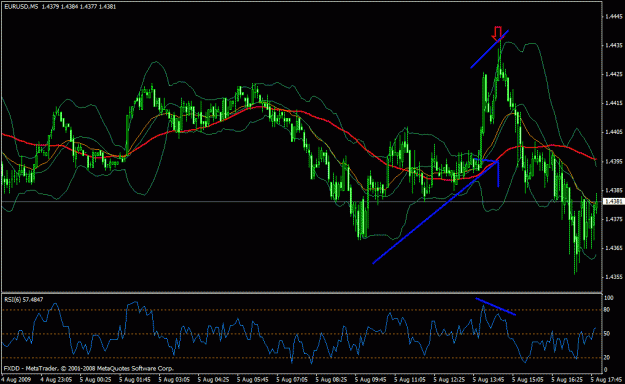
Task: Click the FXDD MetaTrader copyright text
Action: (x=88, y=369)
